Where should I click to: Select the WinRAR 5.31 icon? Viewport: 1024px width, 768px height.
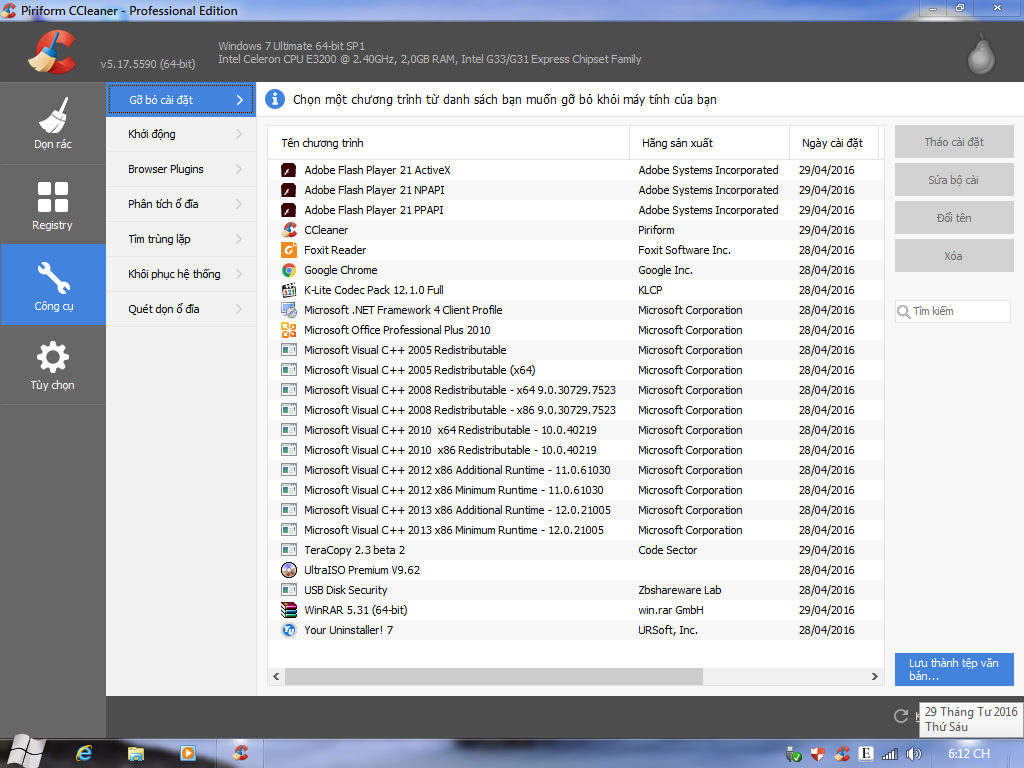pyautogui.click(x=289, y=610)
